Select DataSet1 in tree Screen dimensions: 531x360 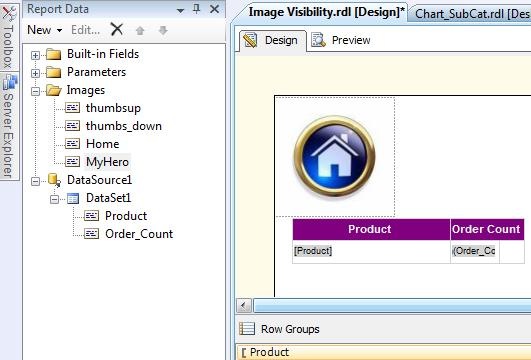[x=108, y=198]
